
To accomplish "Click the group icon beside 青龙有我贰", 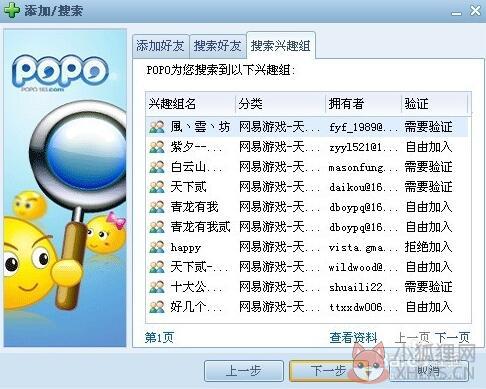I will (157, 227).
